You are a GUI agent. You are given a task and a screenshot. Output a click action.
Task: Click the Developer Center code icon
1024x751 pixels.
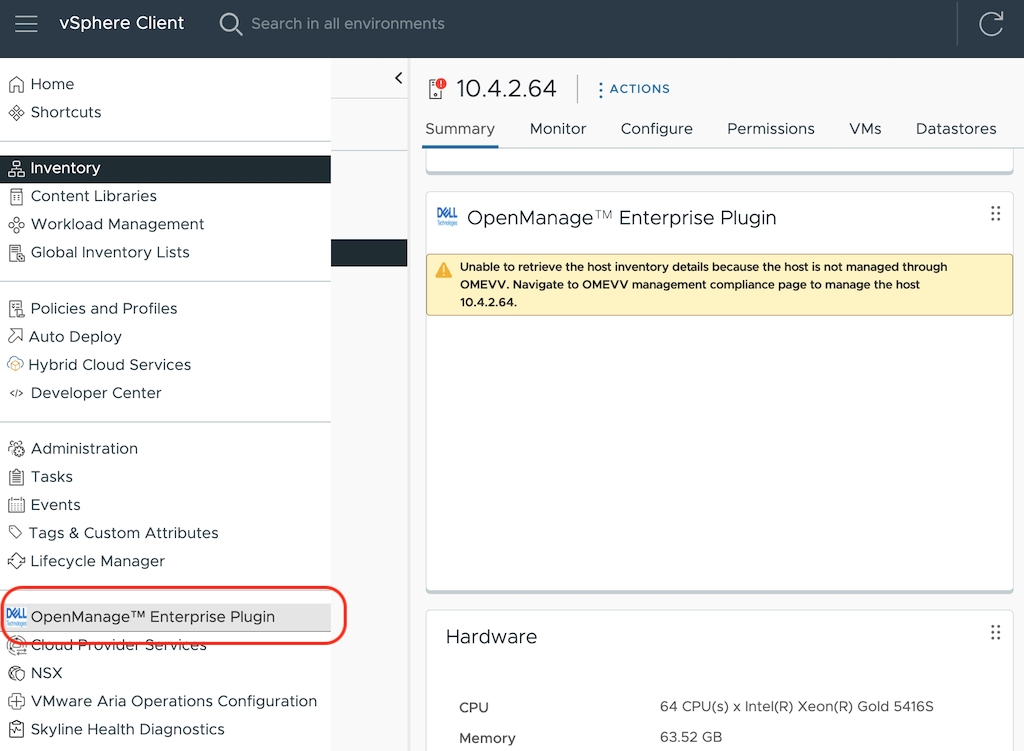coord(16,393)
